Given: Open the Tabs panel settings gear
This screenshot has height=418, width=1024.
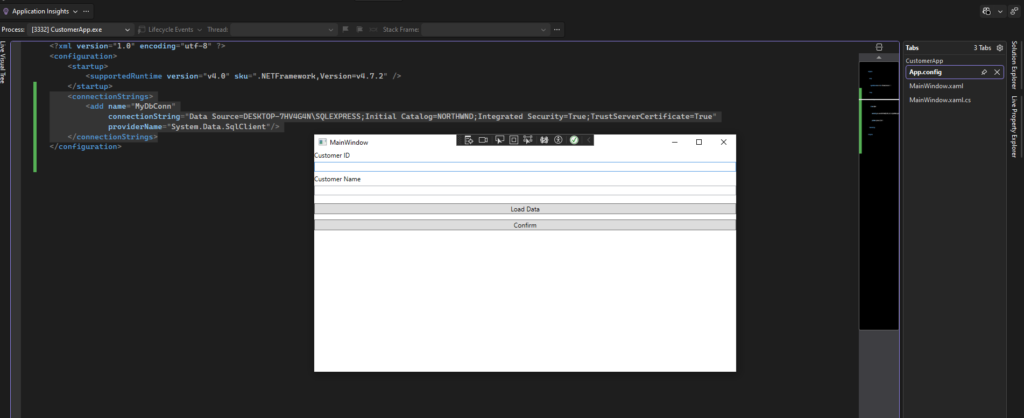Looking at the screenshot, I should tap(999, 48).
